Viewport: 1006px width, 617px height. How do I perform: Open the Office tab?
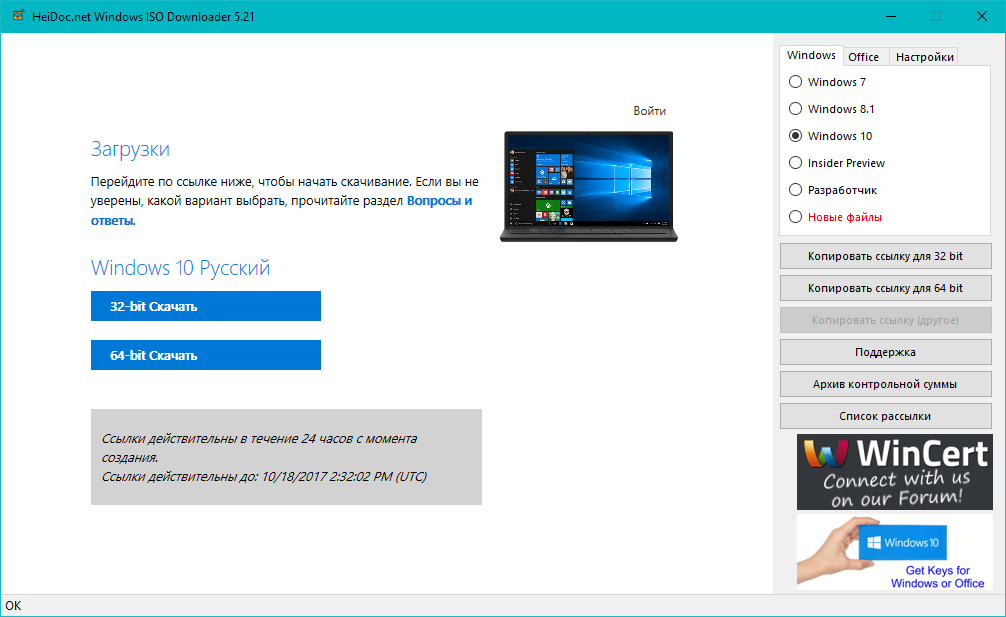click(x=864, y=57)
